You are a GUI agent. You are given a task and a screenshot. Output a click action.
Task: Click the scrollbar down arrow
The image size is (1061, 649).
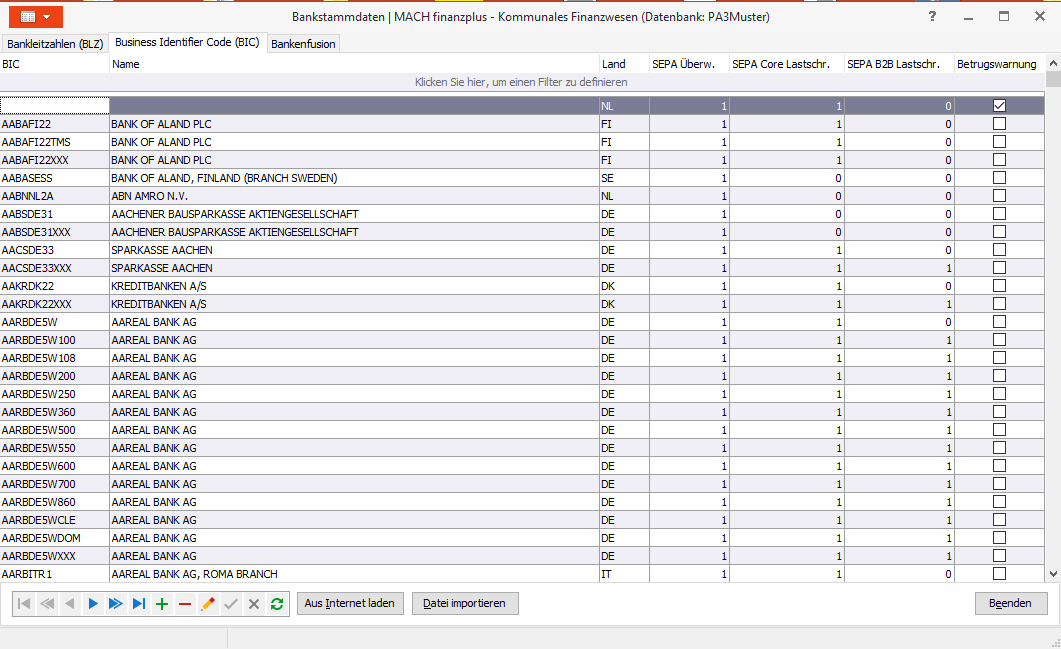tap(1053, 574)
